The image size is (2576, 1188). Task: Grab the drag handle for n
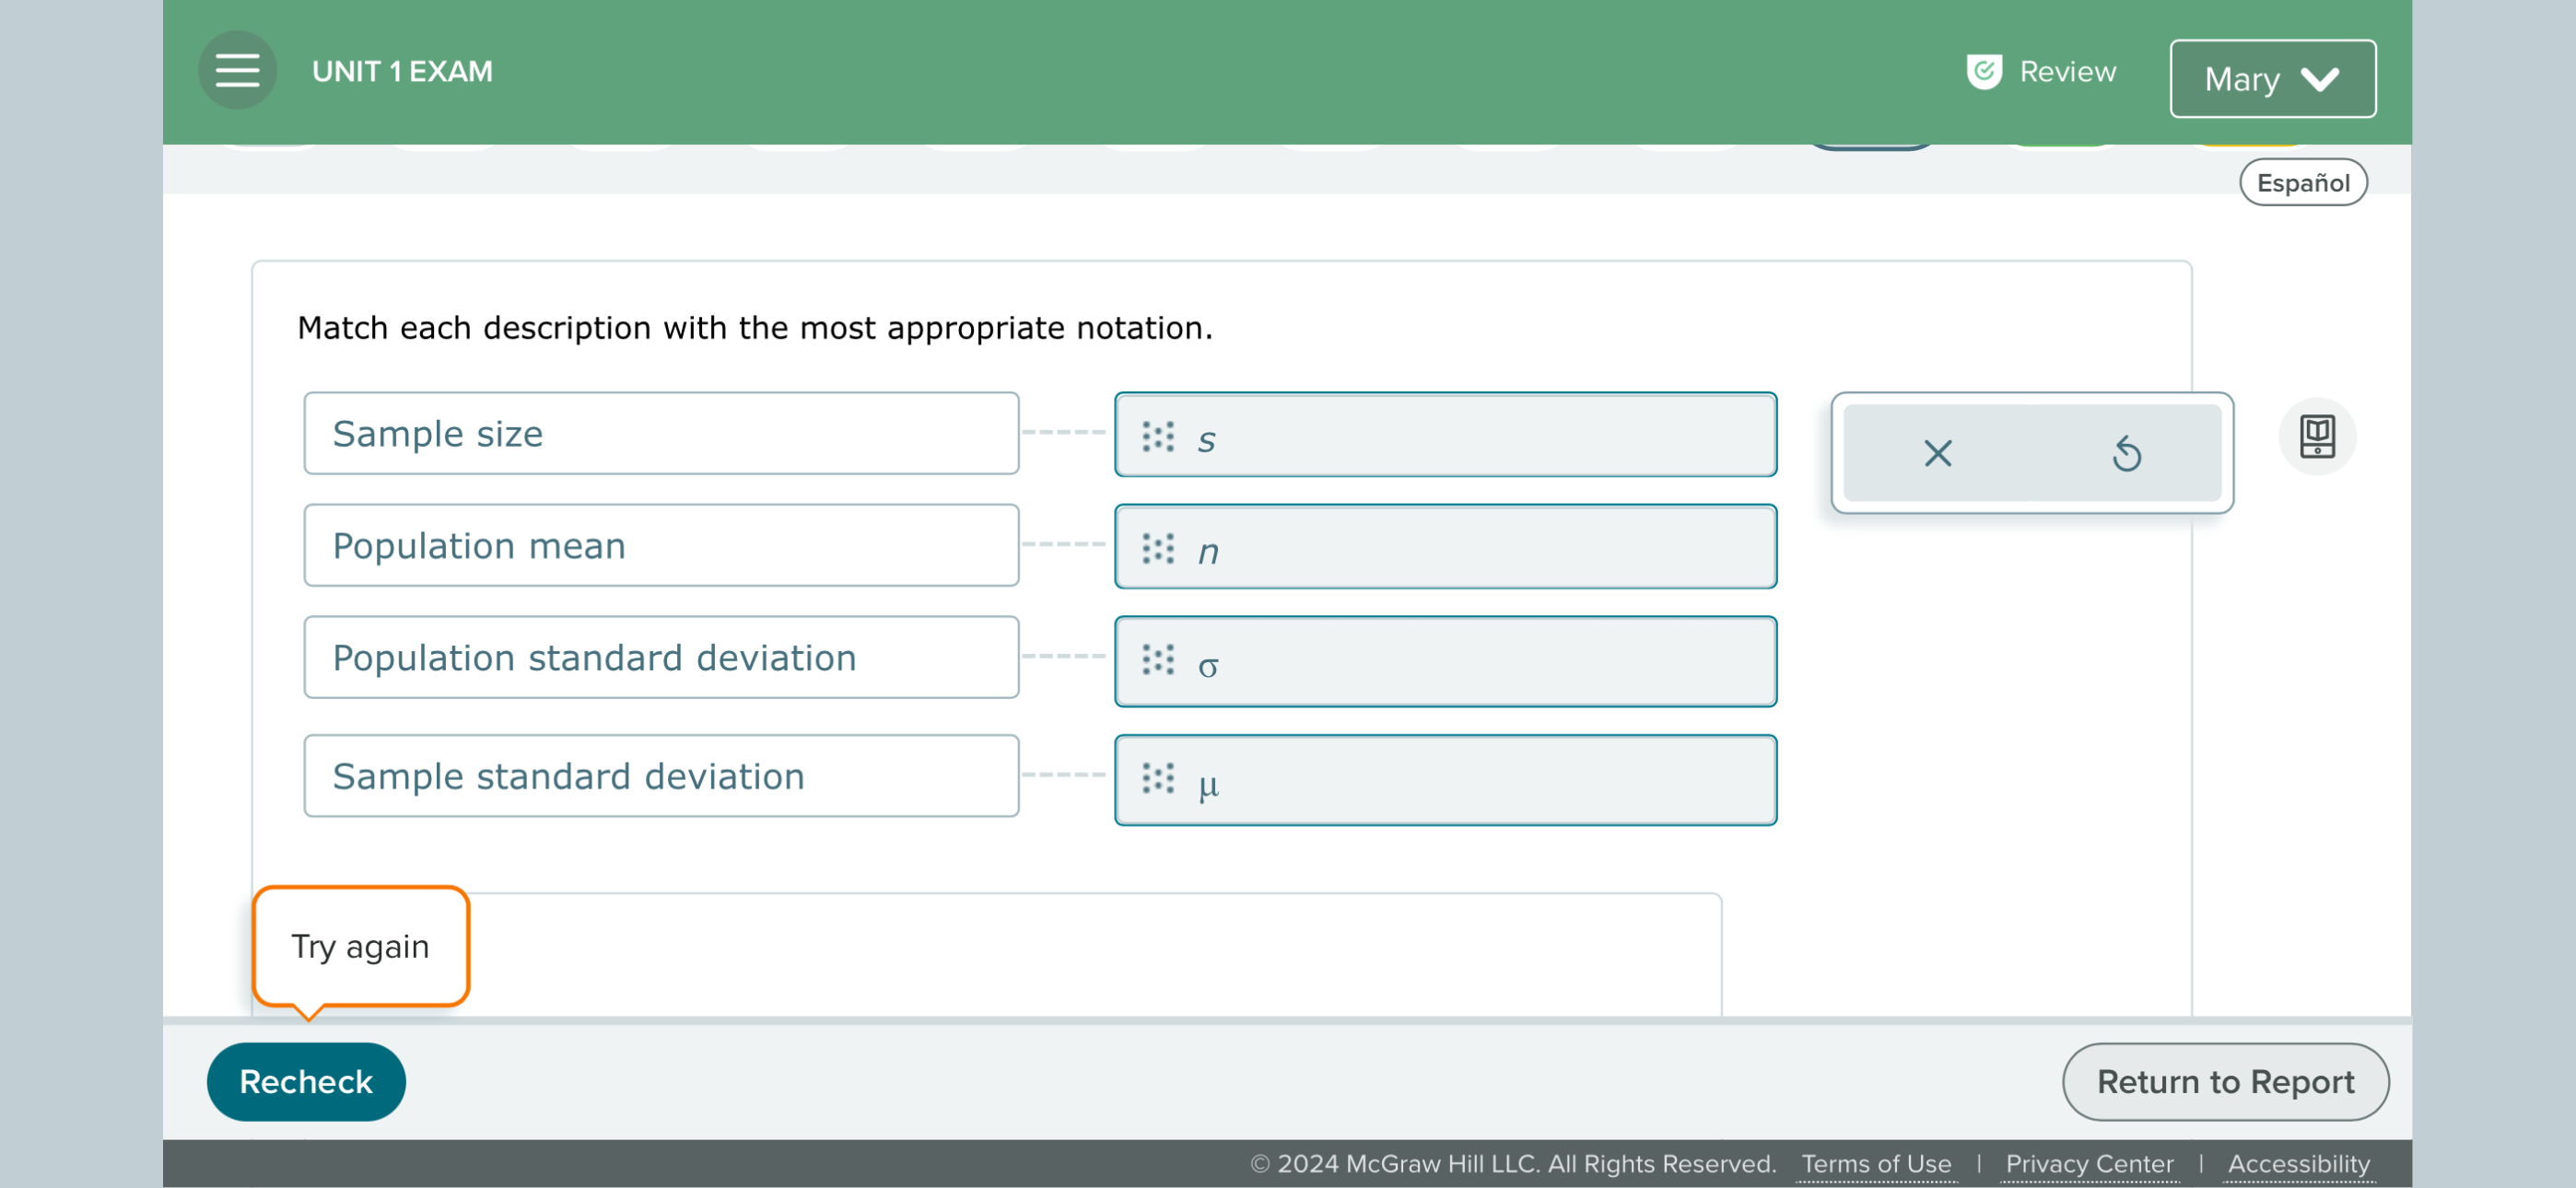(x=1158, y=548)
